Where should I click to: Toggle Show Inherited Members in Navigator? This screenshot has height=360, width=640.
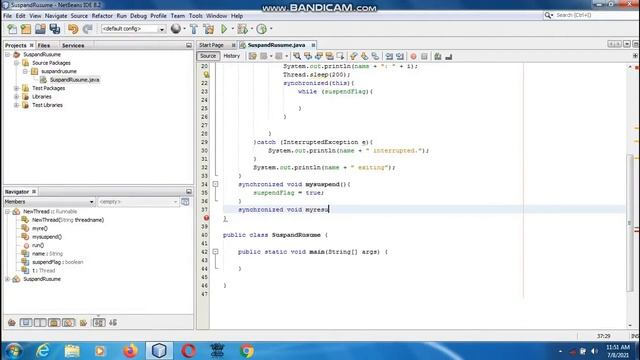(12, 323)
